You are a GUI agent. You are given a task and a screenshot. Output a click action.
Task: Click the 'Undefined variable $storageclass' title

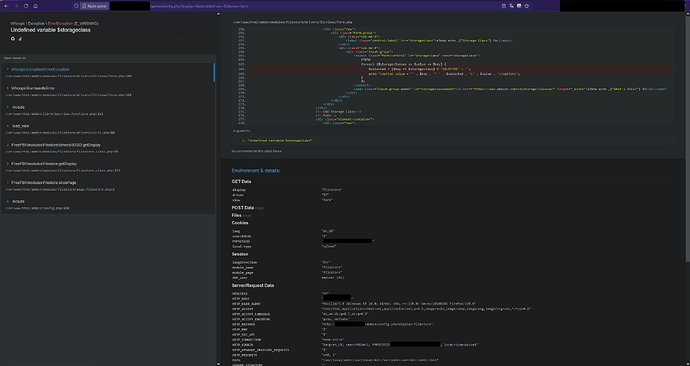(x=51, y=30)
